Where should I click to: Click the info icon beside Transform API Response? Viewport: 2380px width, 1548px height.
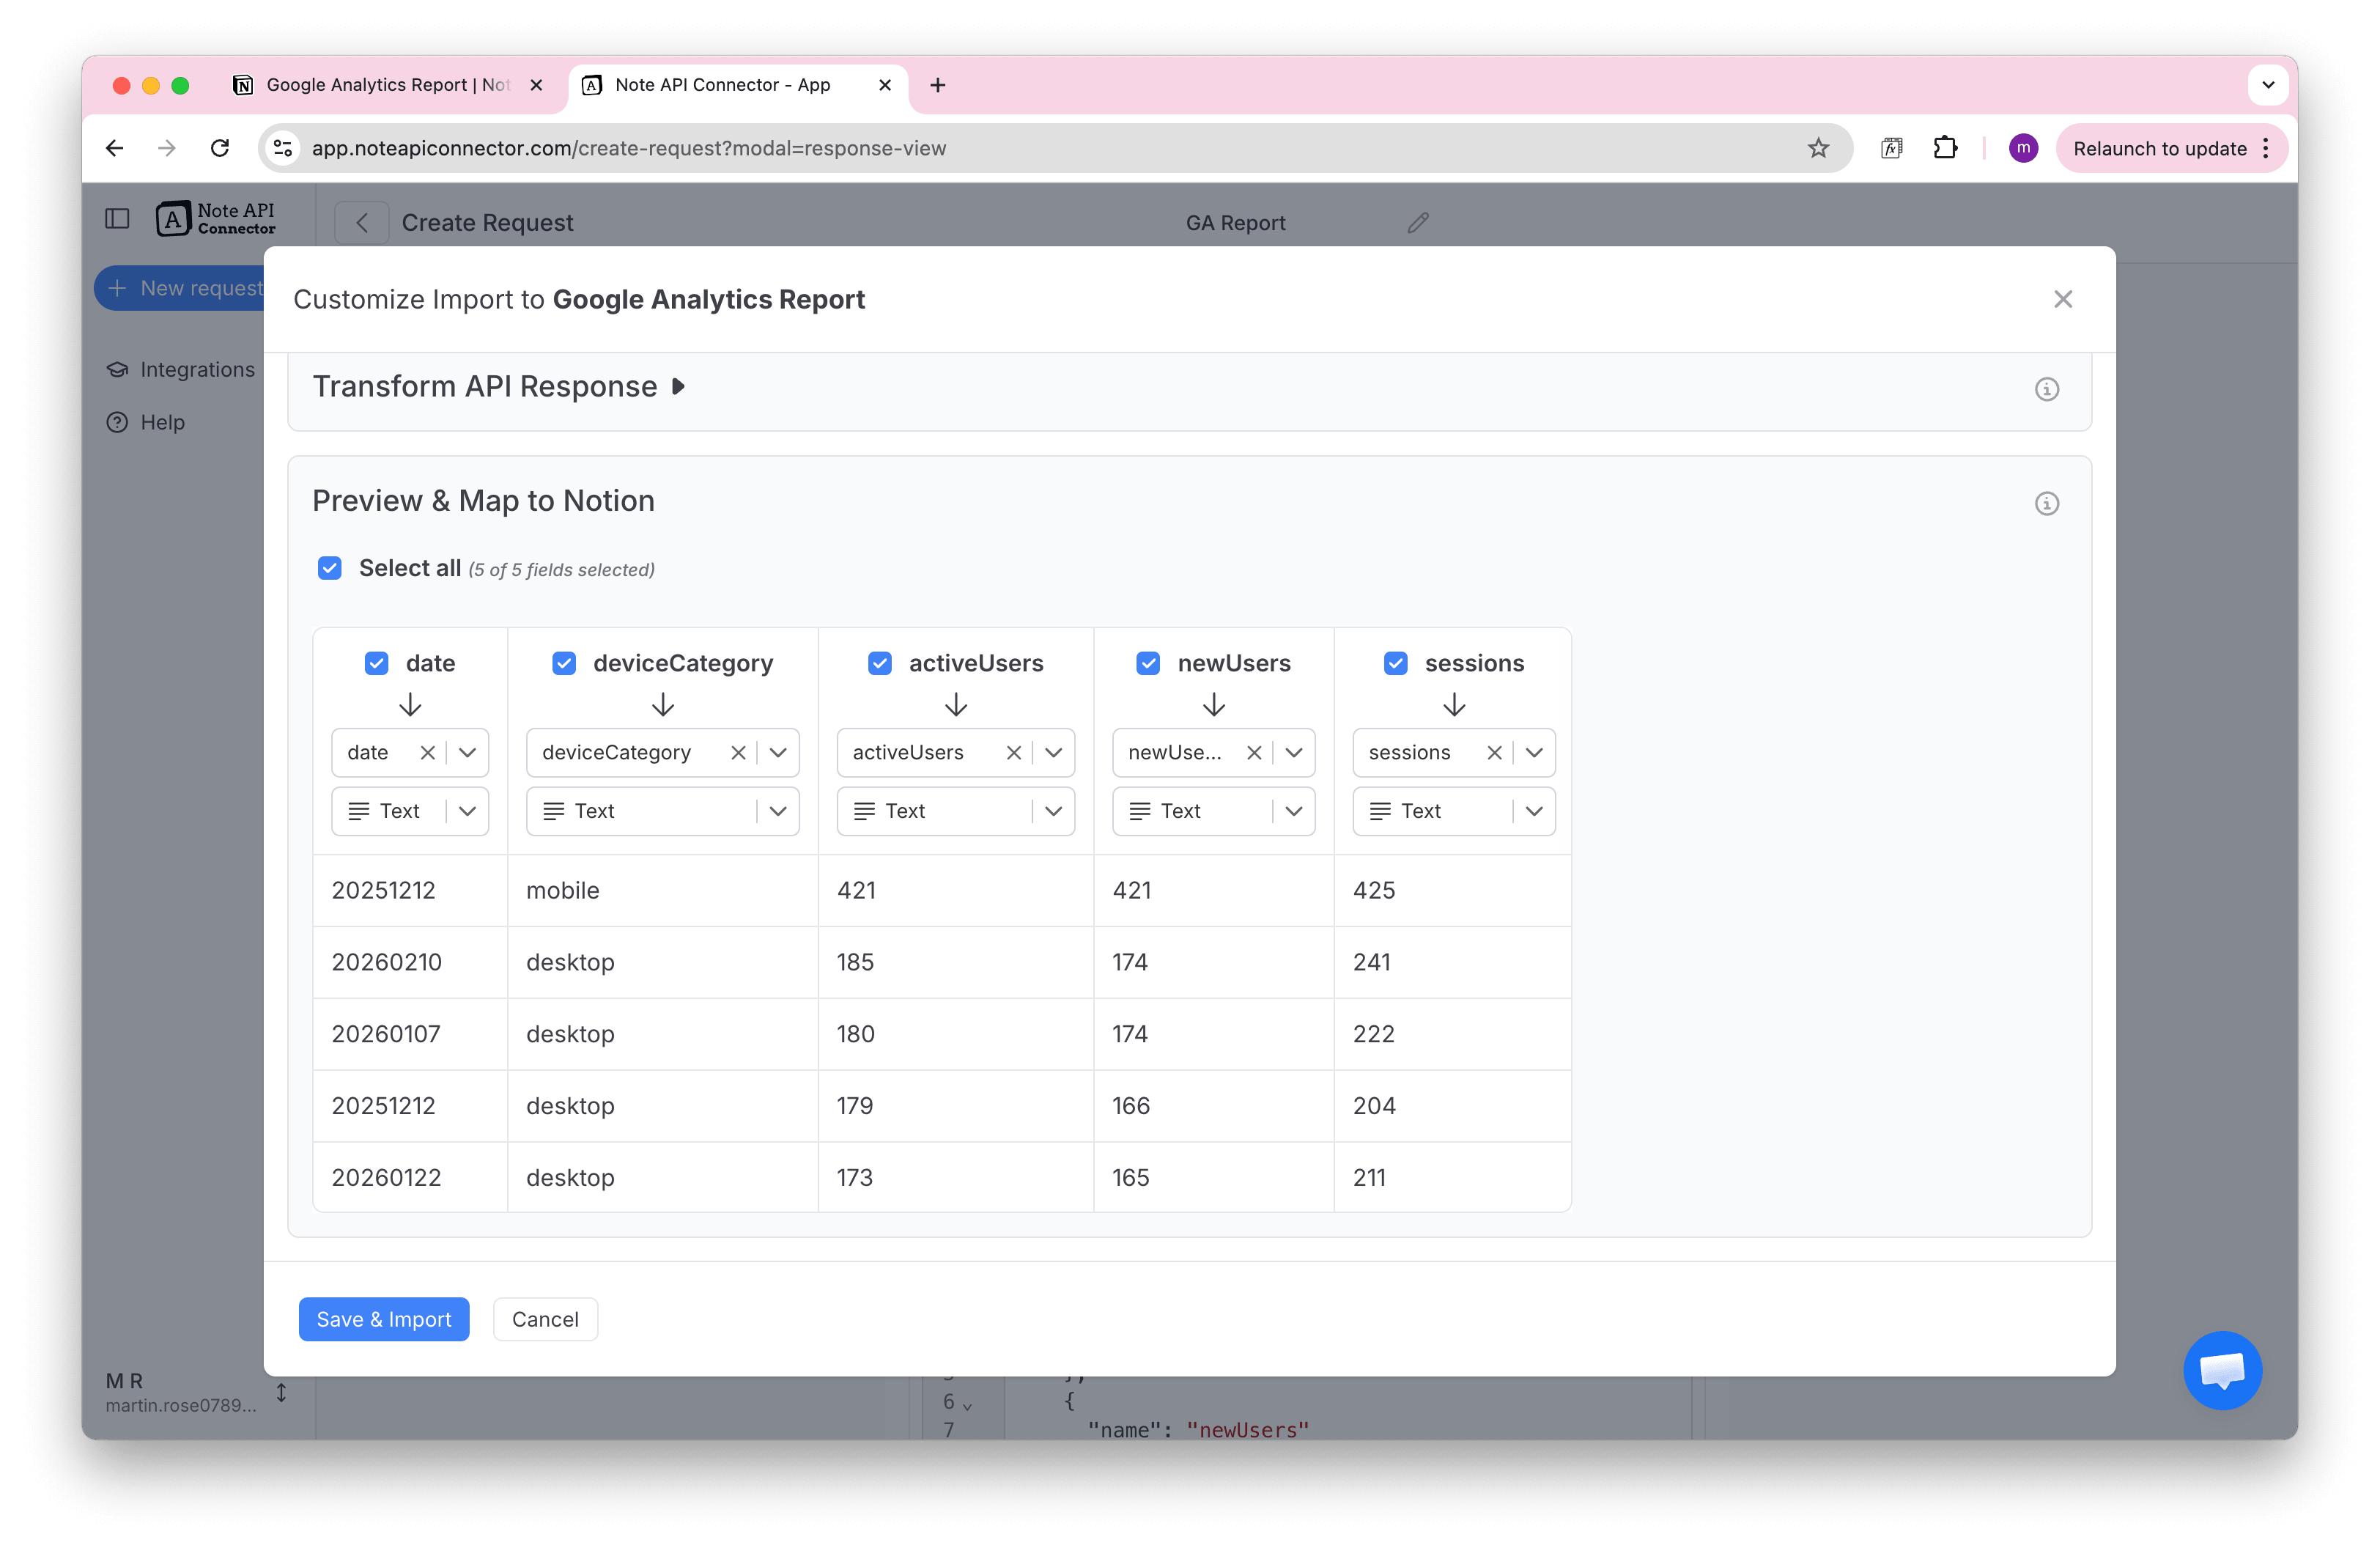(x=2047, y=389)
